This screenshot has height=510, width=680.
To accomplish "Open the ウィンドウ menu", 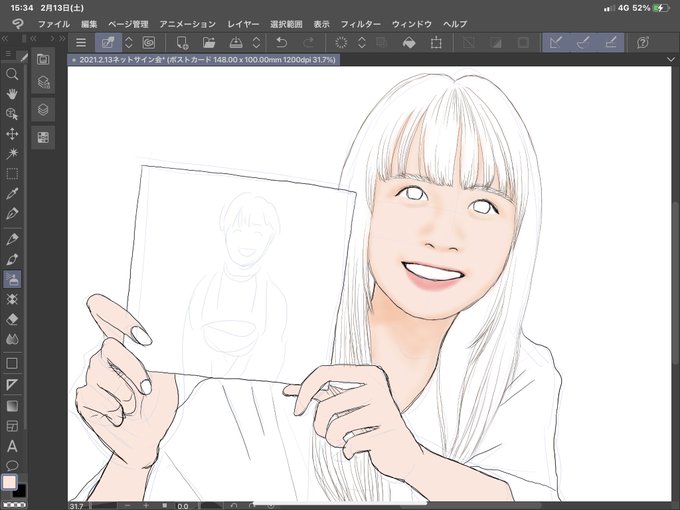I will [x=412, y=24].
